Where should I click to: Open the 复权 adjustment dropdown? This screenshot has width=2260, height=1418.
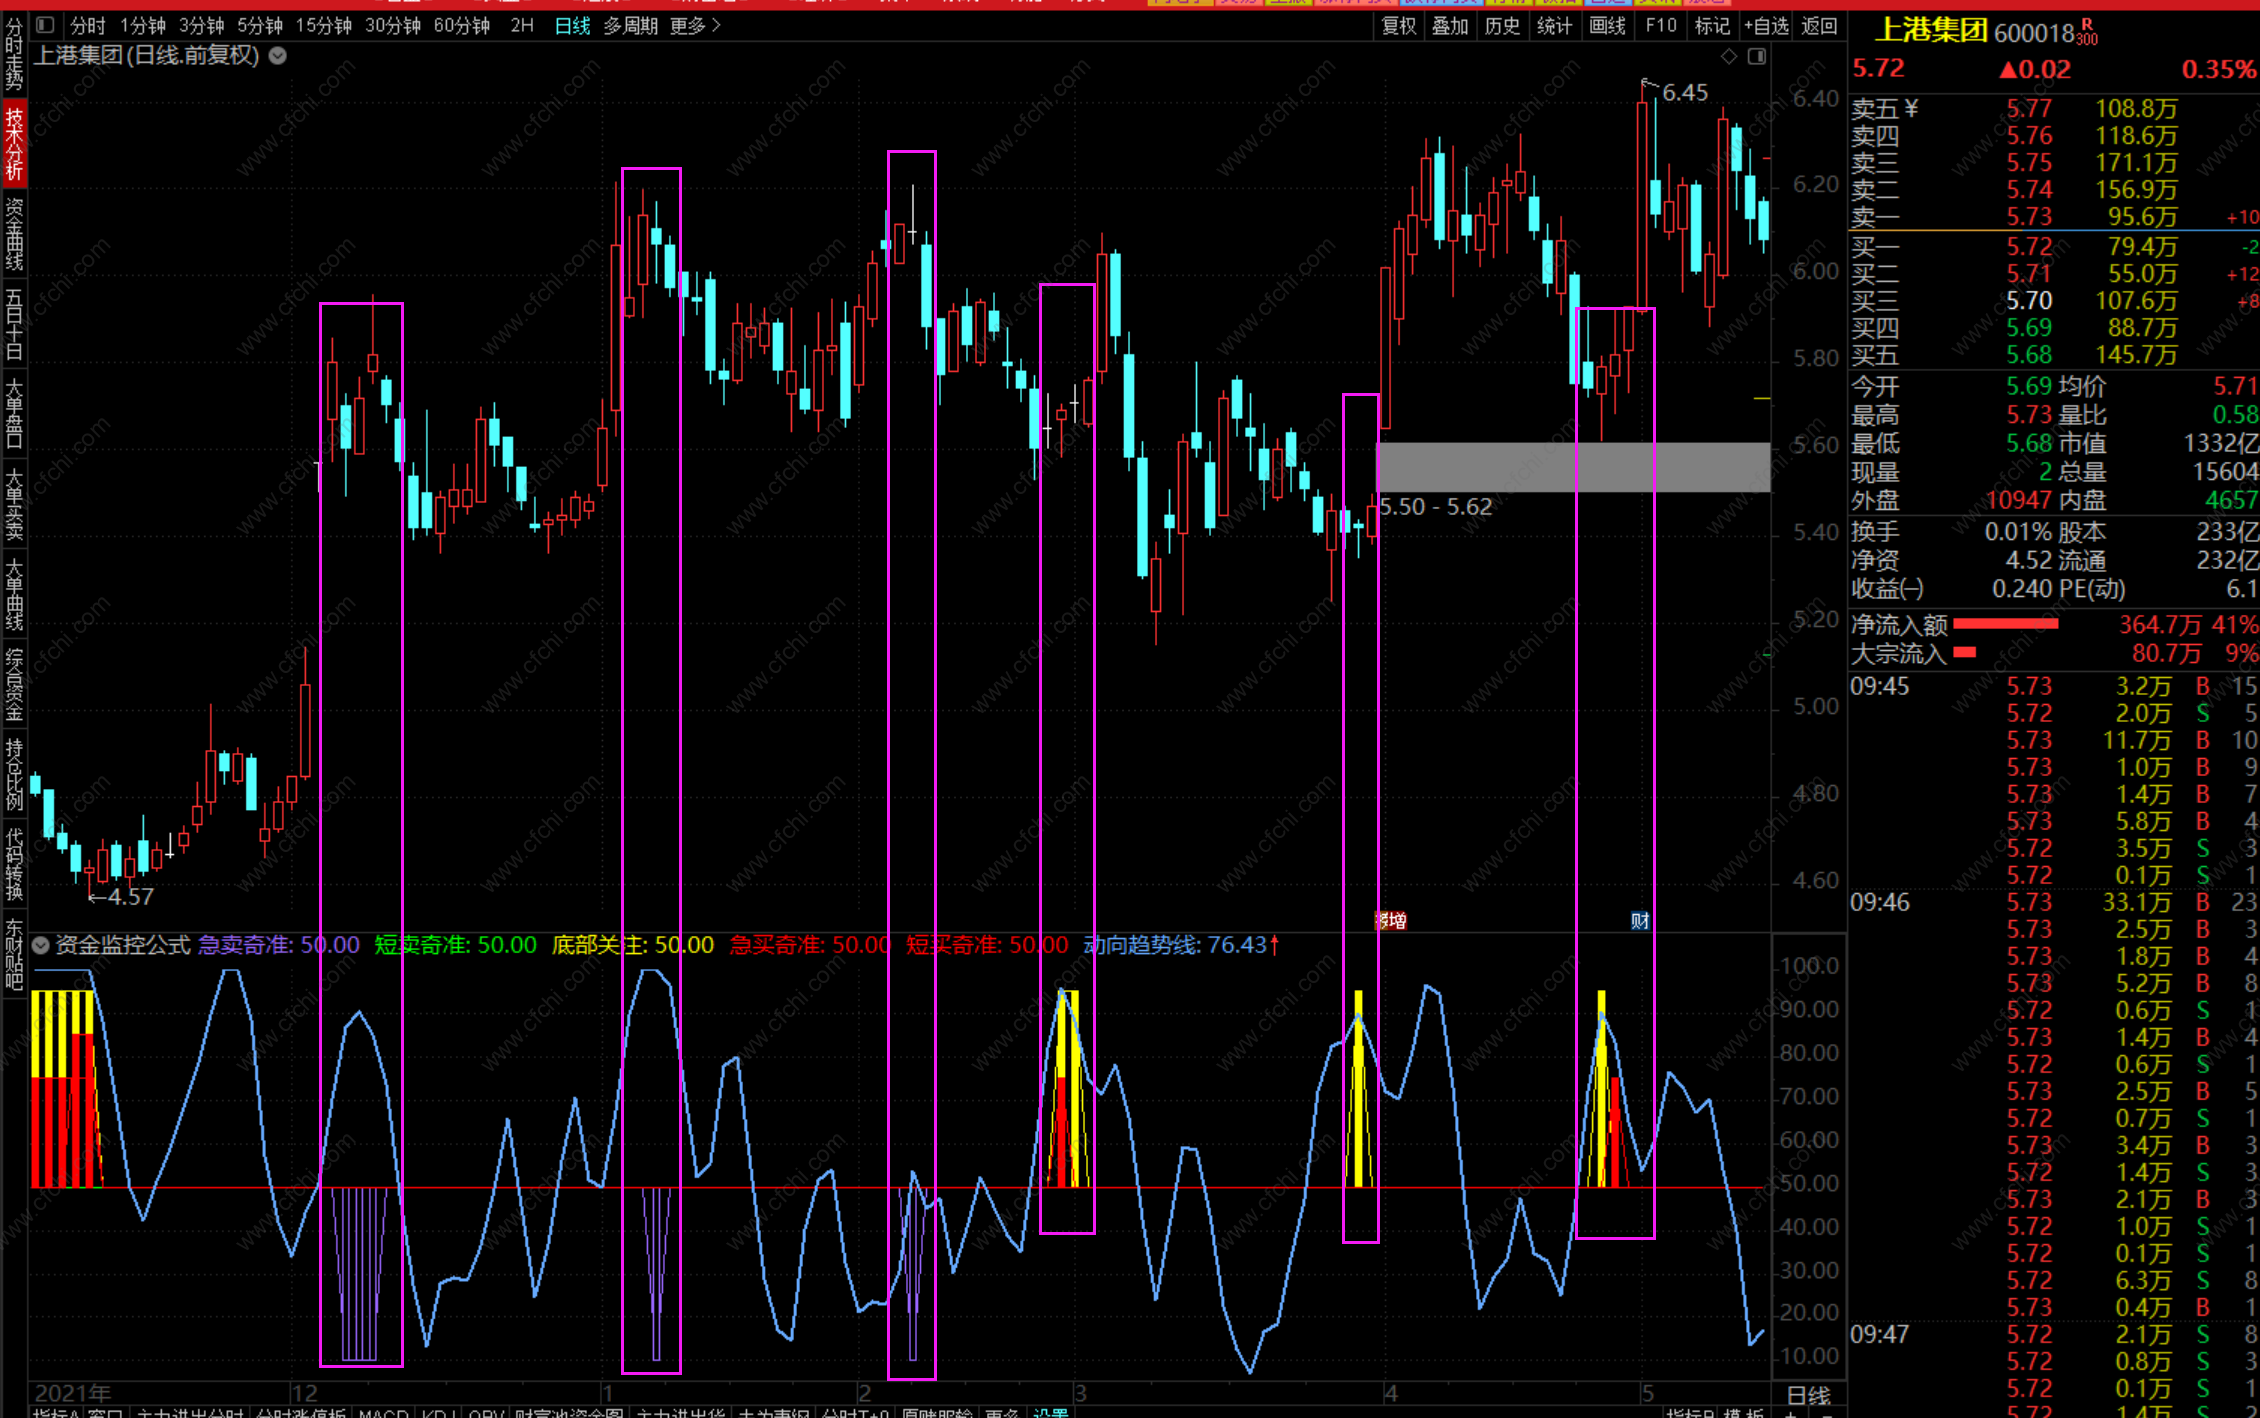point(1399,26)
